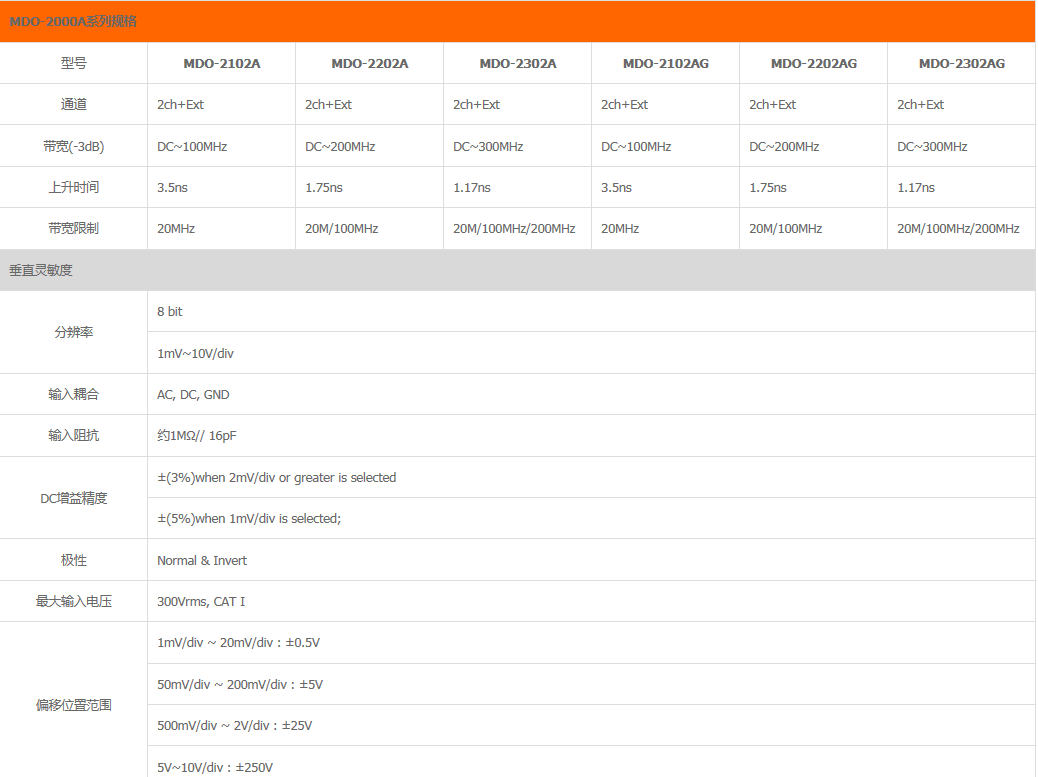Click the MDO-2102AG model header
This screenshot has height=777, width=1038.
pos(665,63)
